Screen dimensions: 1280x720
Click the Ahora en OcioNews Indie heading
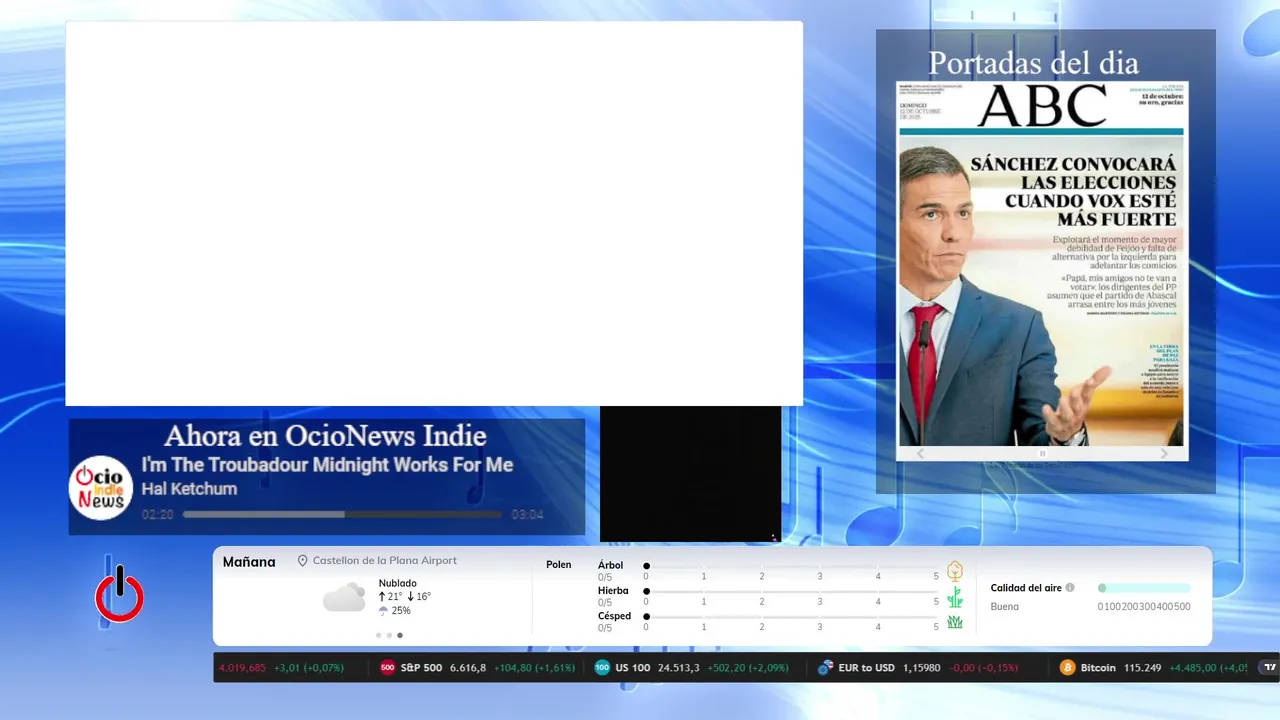coord(325,436)
